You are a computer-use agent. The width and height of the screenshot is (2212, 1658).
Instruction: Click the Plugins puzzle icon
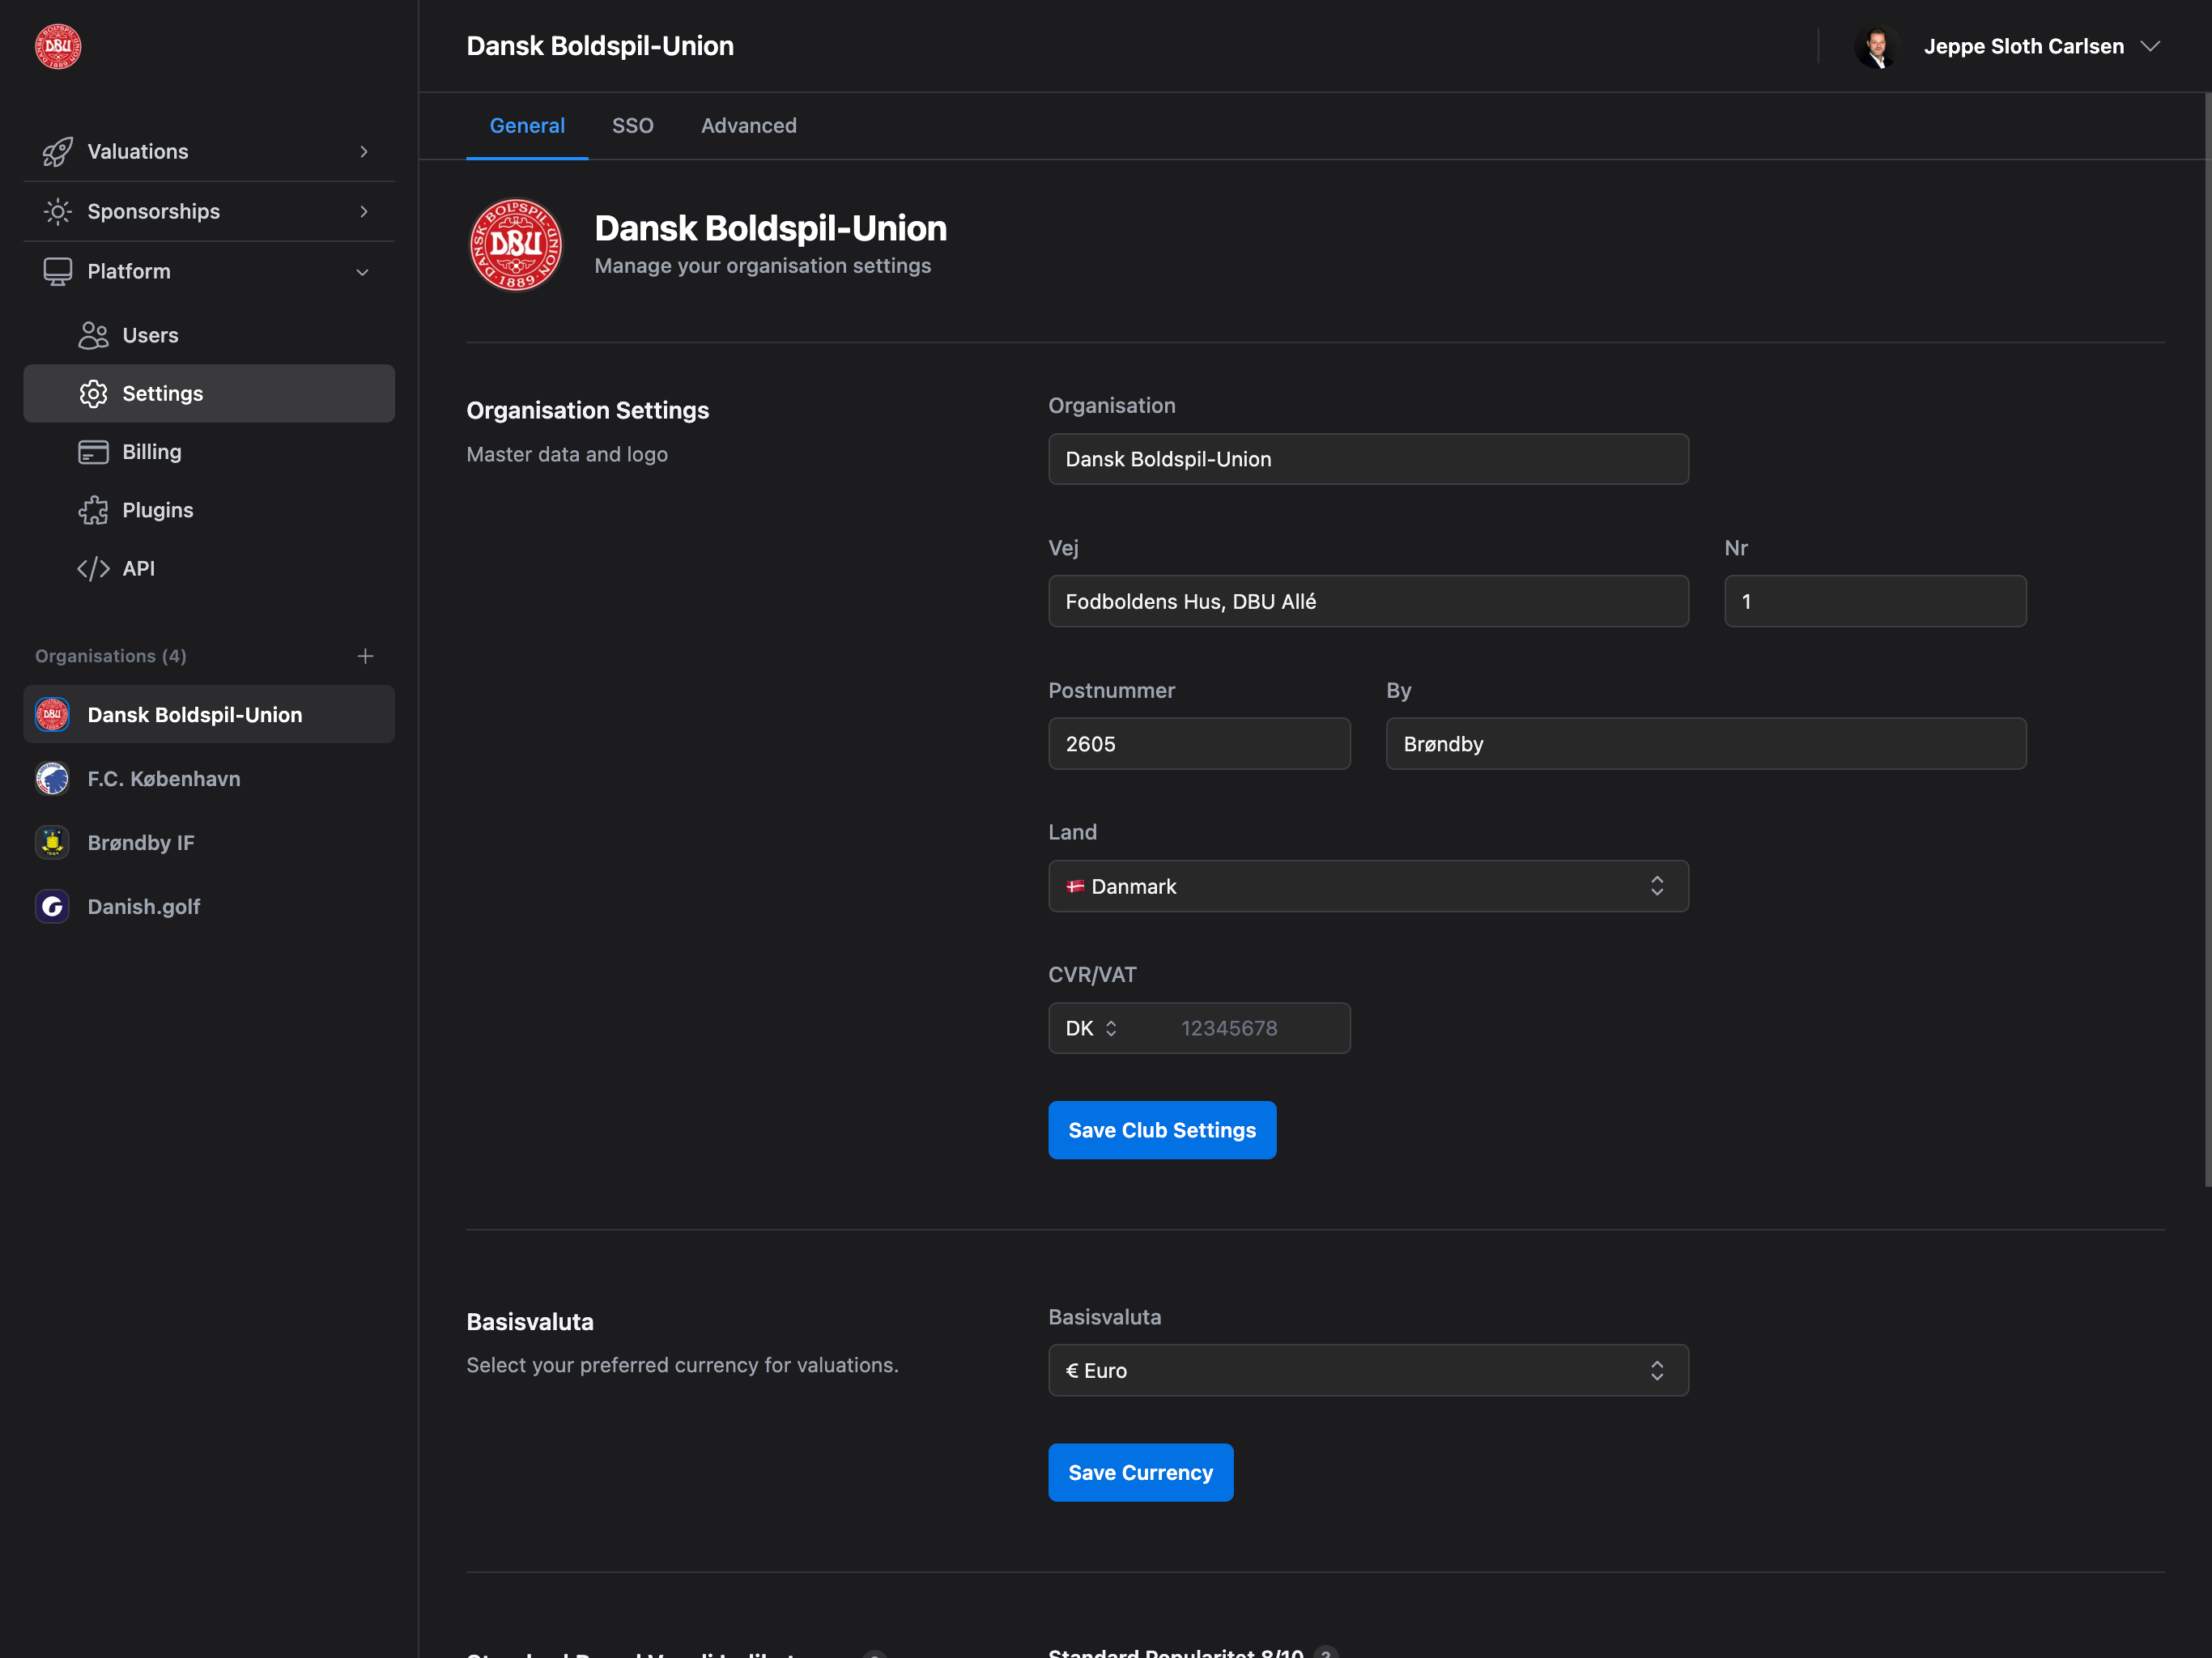(93, 509)
